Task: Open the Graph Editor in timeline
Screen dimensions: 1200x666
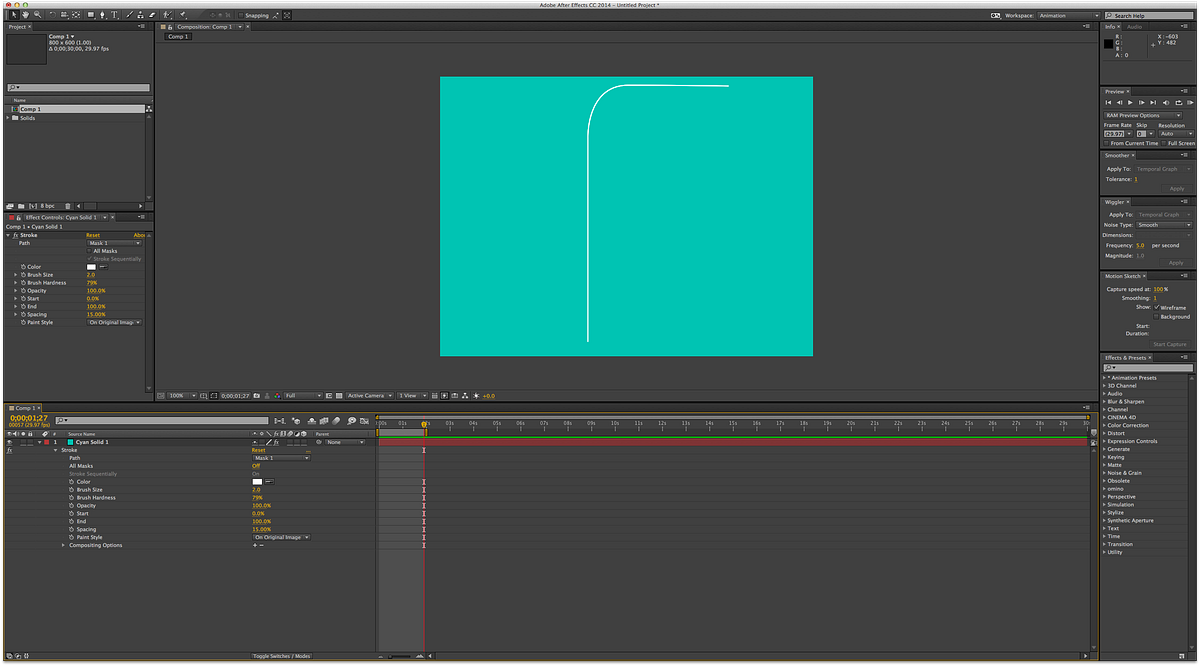Action: point(364,421)
